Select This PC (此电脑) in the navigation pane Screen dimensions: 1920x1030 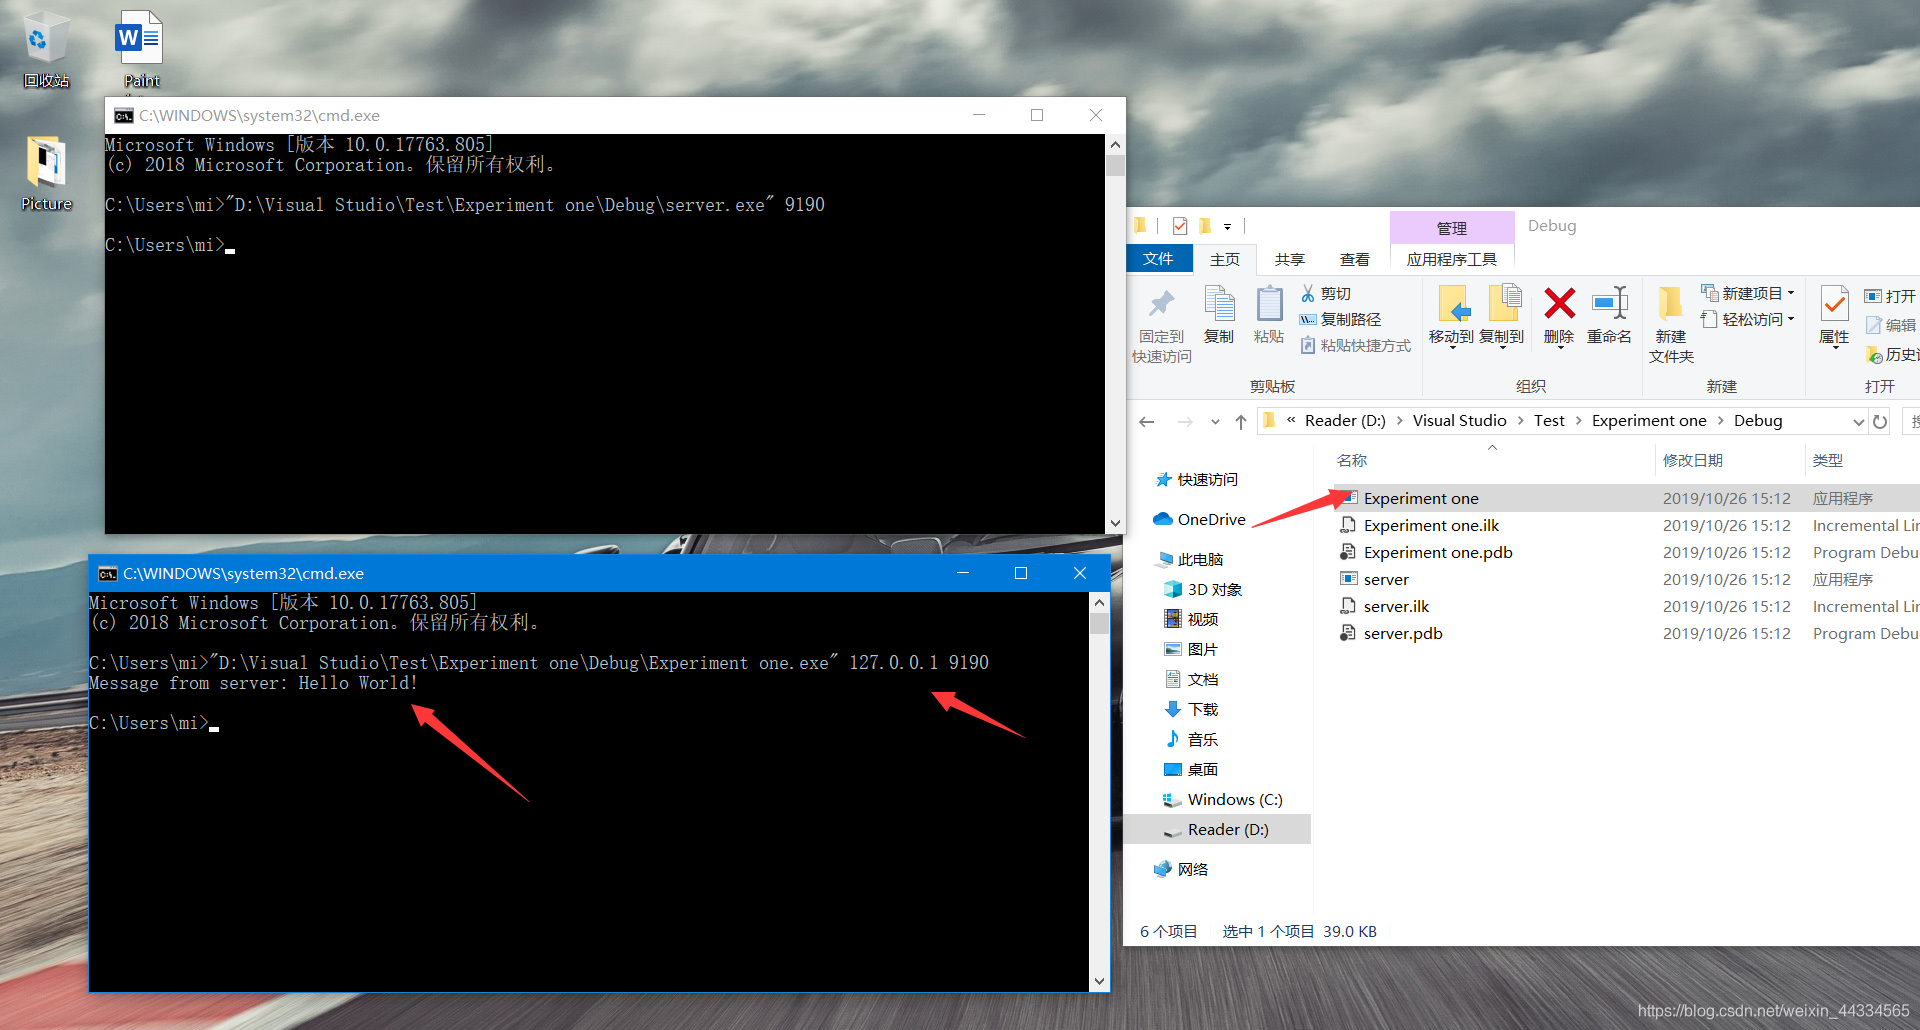tap(1191, 560)
